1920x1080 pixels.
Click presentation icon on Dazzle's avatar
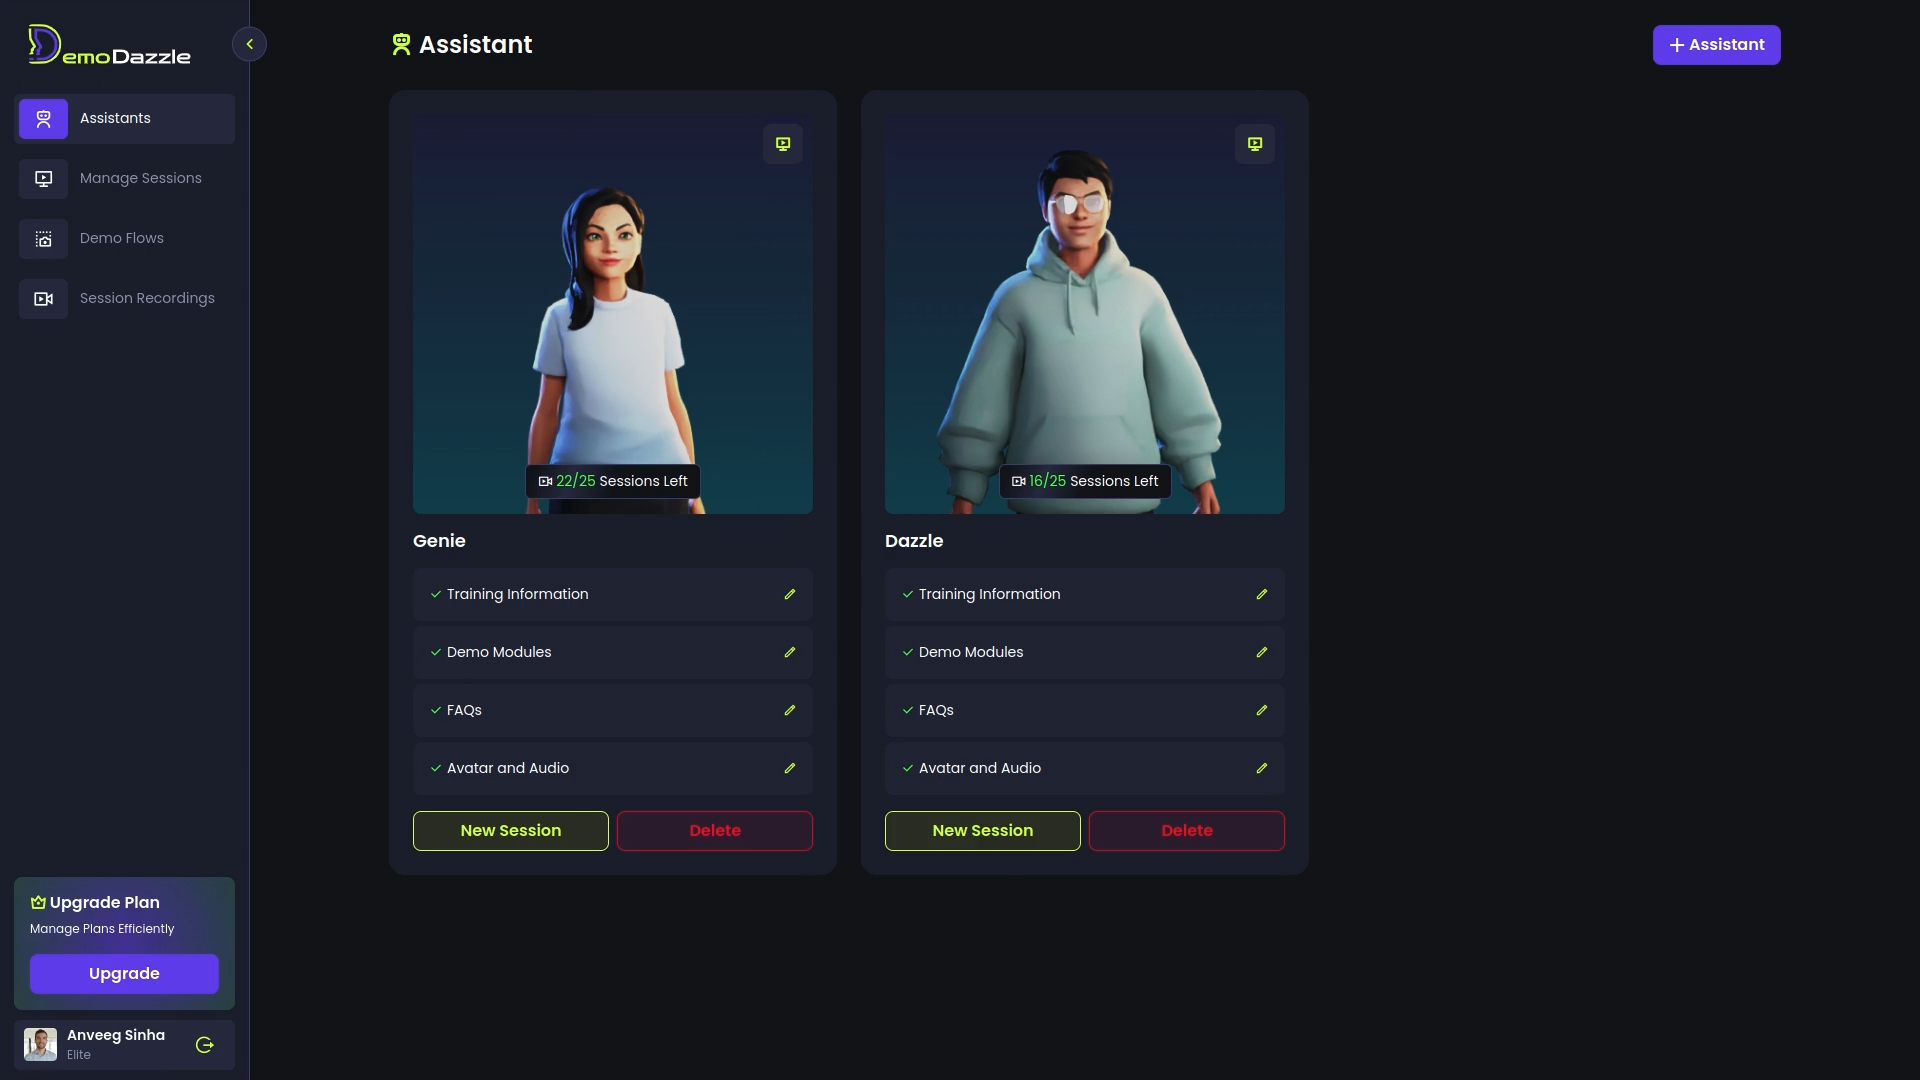pos(1255,144)
